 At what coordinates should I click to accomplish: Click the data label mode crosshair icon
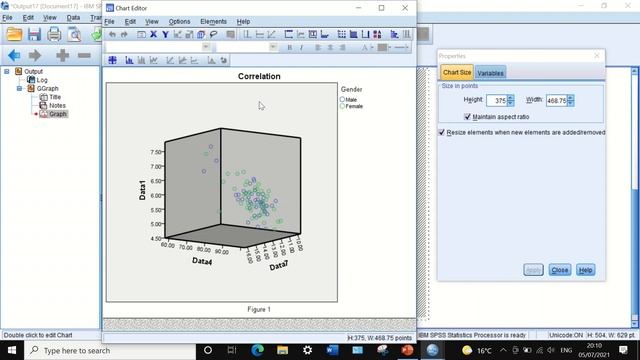click(x=113, y=60)
